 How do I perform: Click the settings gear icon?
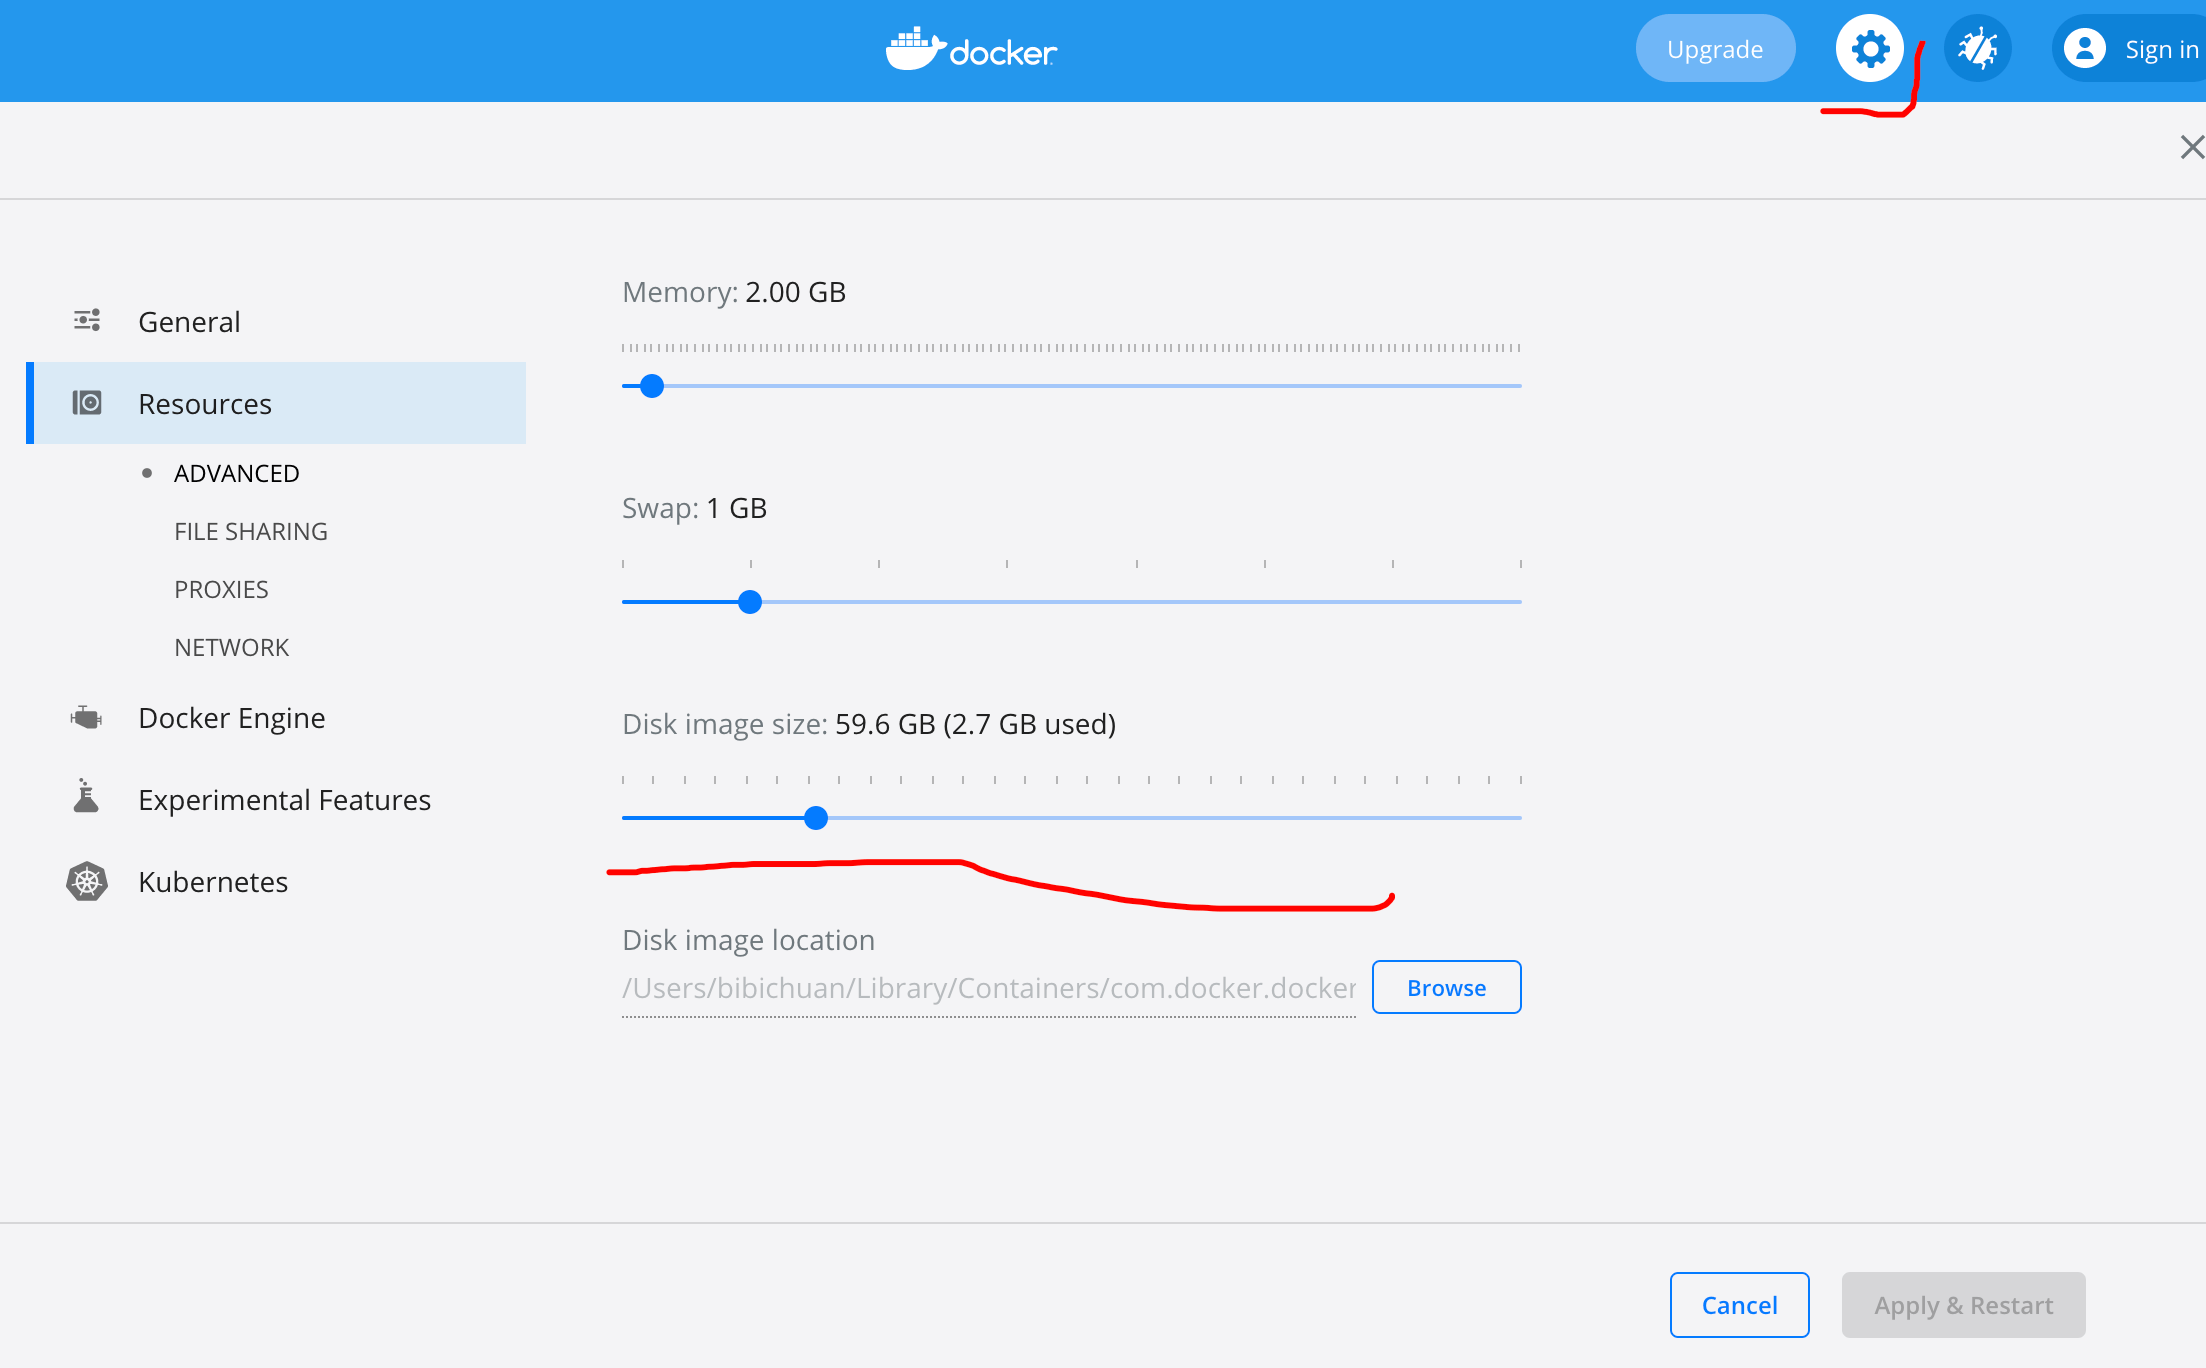(1869, 48)
